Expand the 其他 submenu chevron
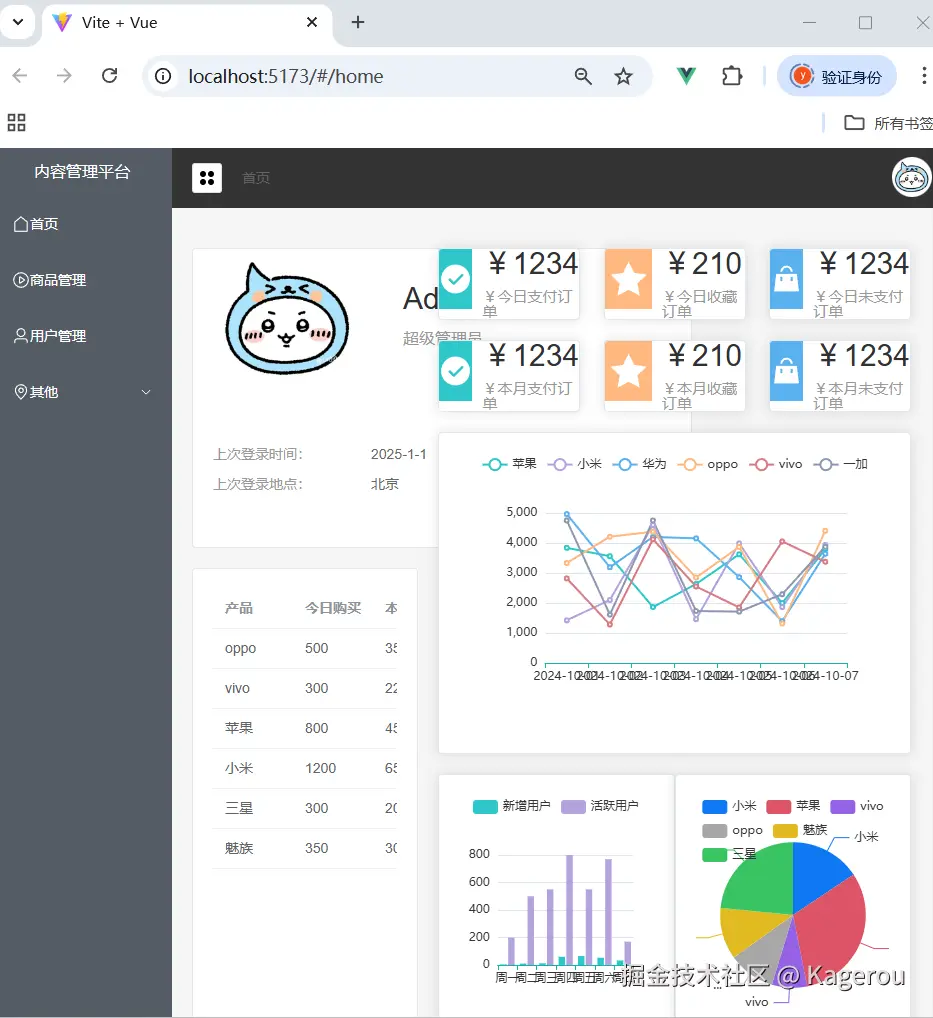 [146, 392]
